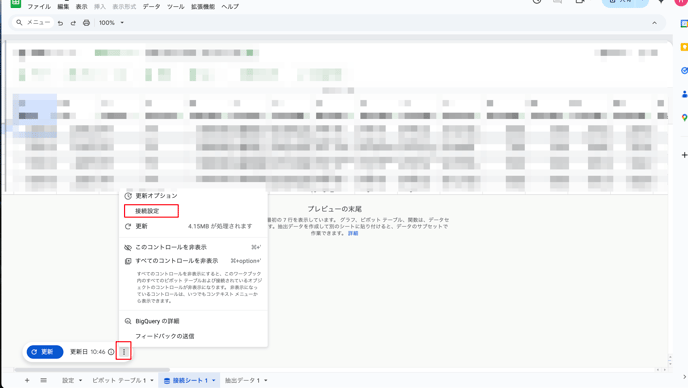
Task: Open the three-dot menu beside refresh time
Action: [124, 352]
